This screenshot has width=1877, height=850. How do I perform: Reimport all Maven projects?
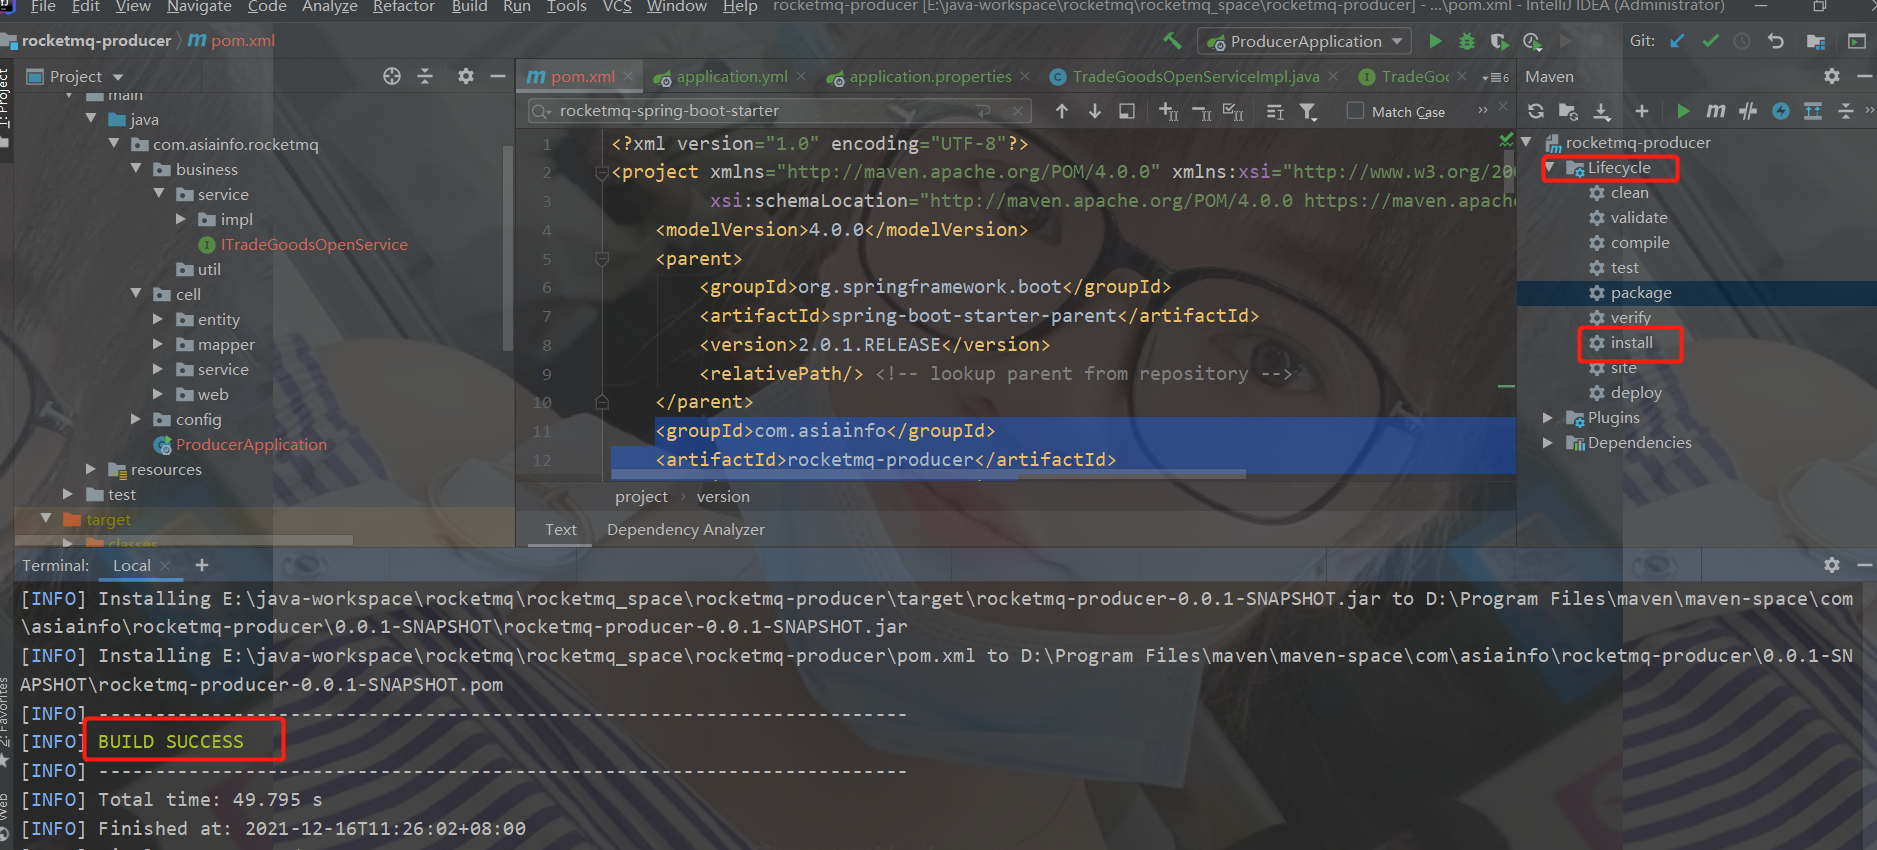pyautogui.click(x=1536, y=111)
